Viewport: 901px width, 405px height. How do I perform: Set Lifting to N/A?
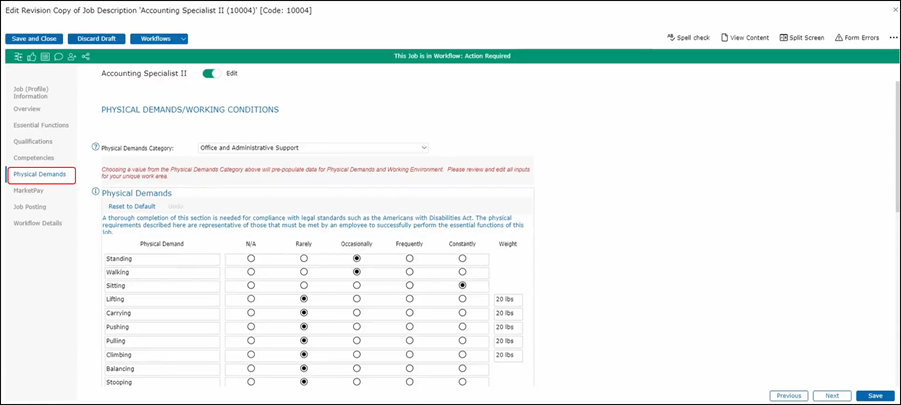click(x=251, y=299)
